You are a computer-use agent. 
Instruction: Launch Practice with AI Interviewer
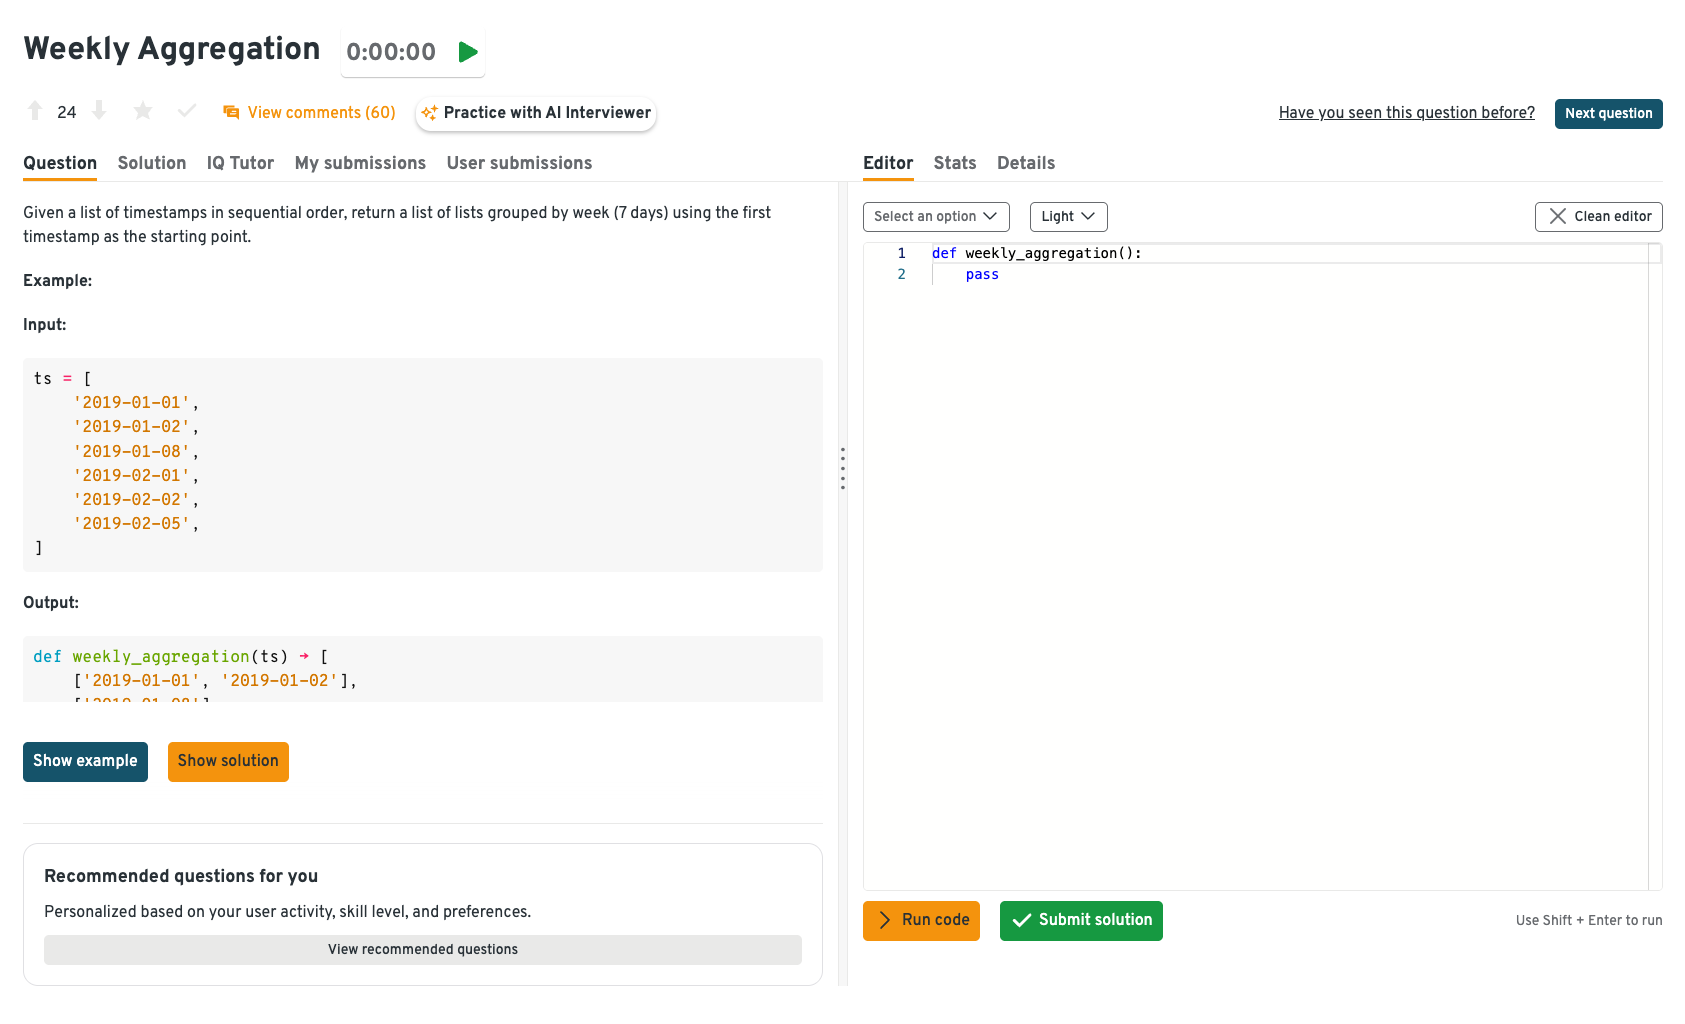pos(536,113)
